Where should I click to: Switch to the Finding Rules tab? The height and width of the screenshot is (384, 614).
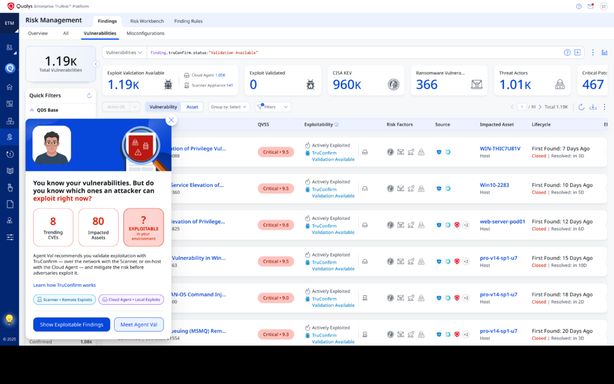pos(188,21)
